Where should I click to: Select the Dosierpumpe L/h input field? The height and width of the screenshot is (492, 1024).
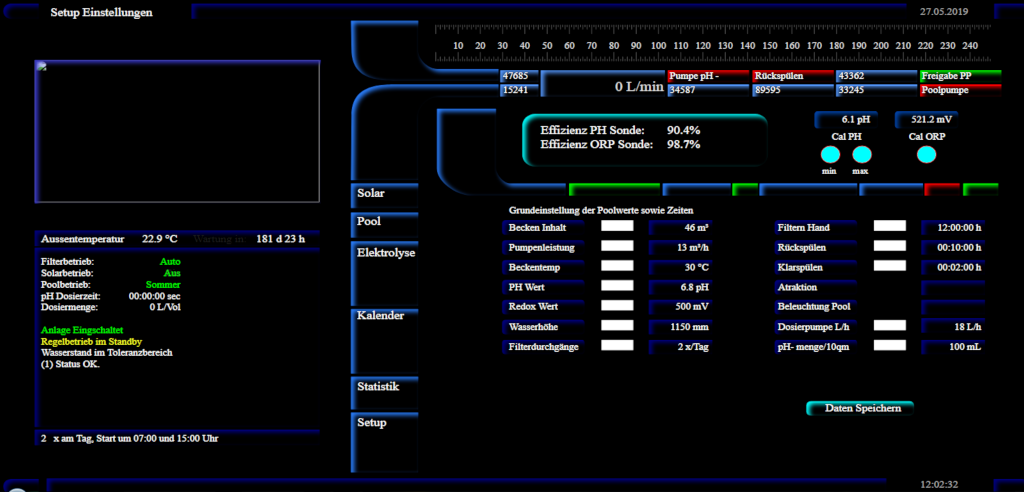pyautogui.click(x=889, y=326)
